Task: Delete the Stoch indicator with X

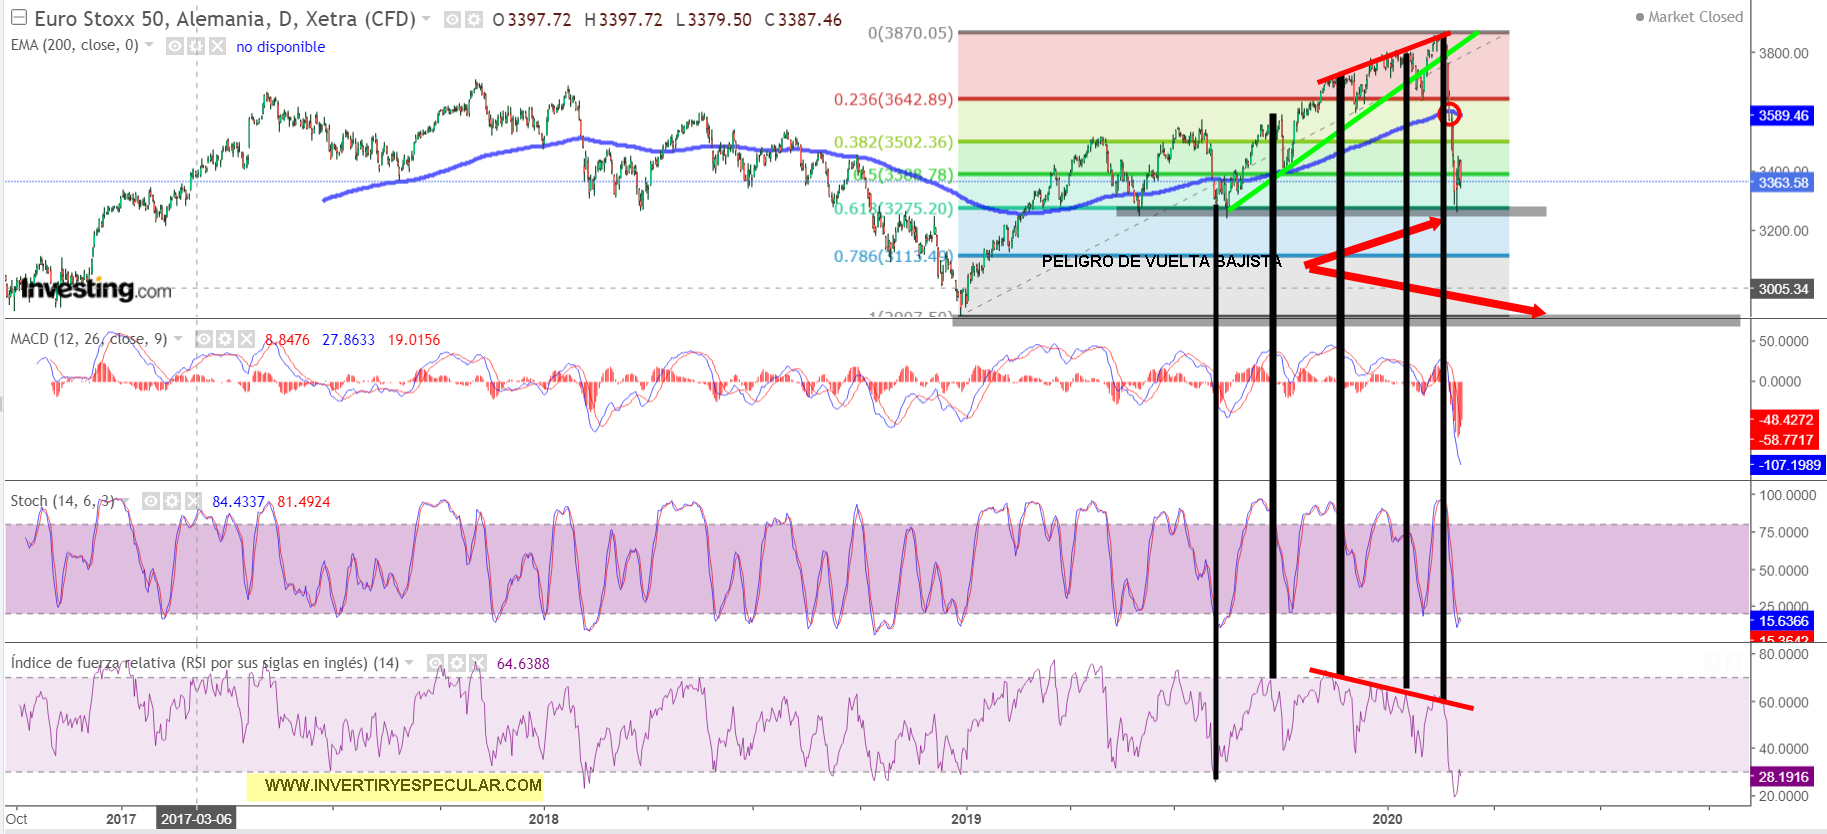Action: [193, 501]
